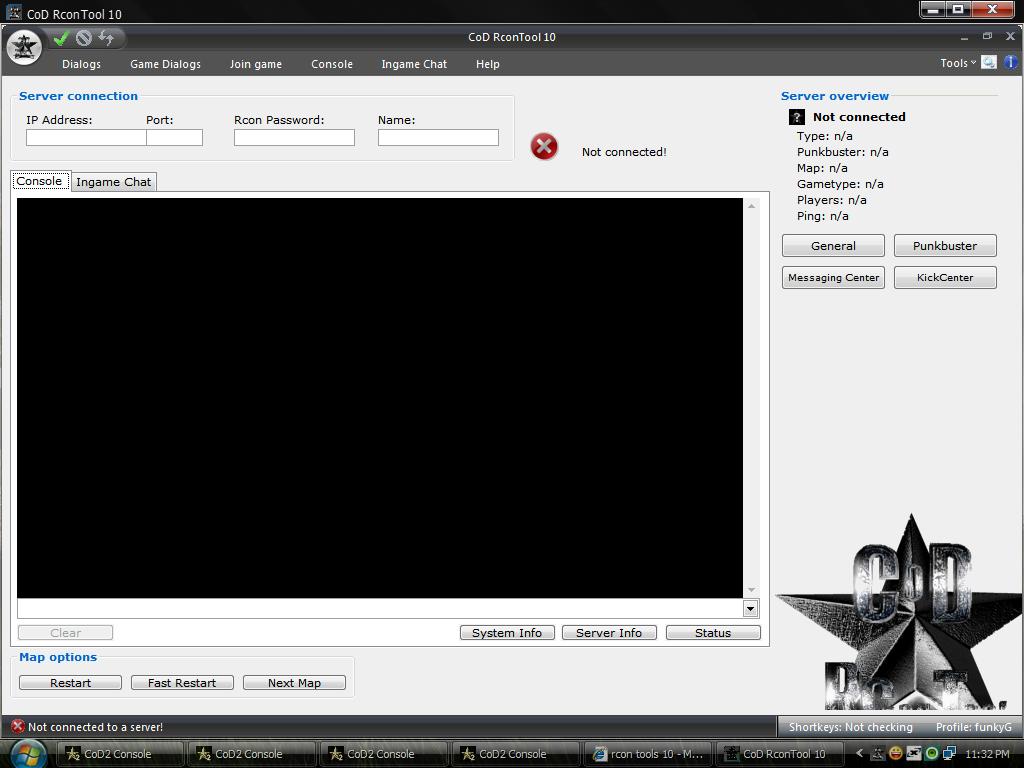Click the Windows Start orb

pos(27,754)
